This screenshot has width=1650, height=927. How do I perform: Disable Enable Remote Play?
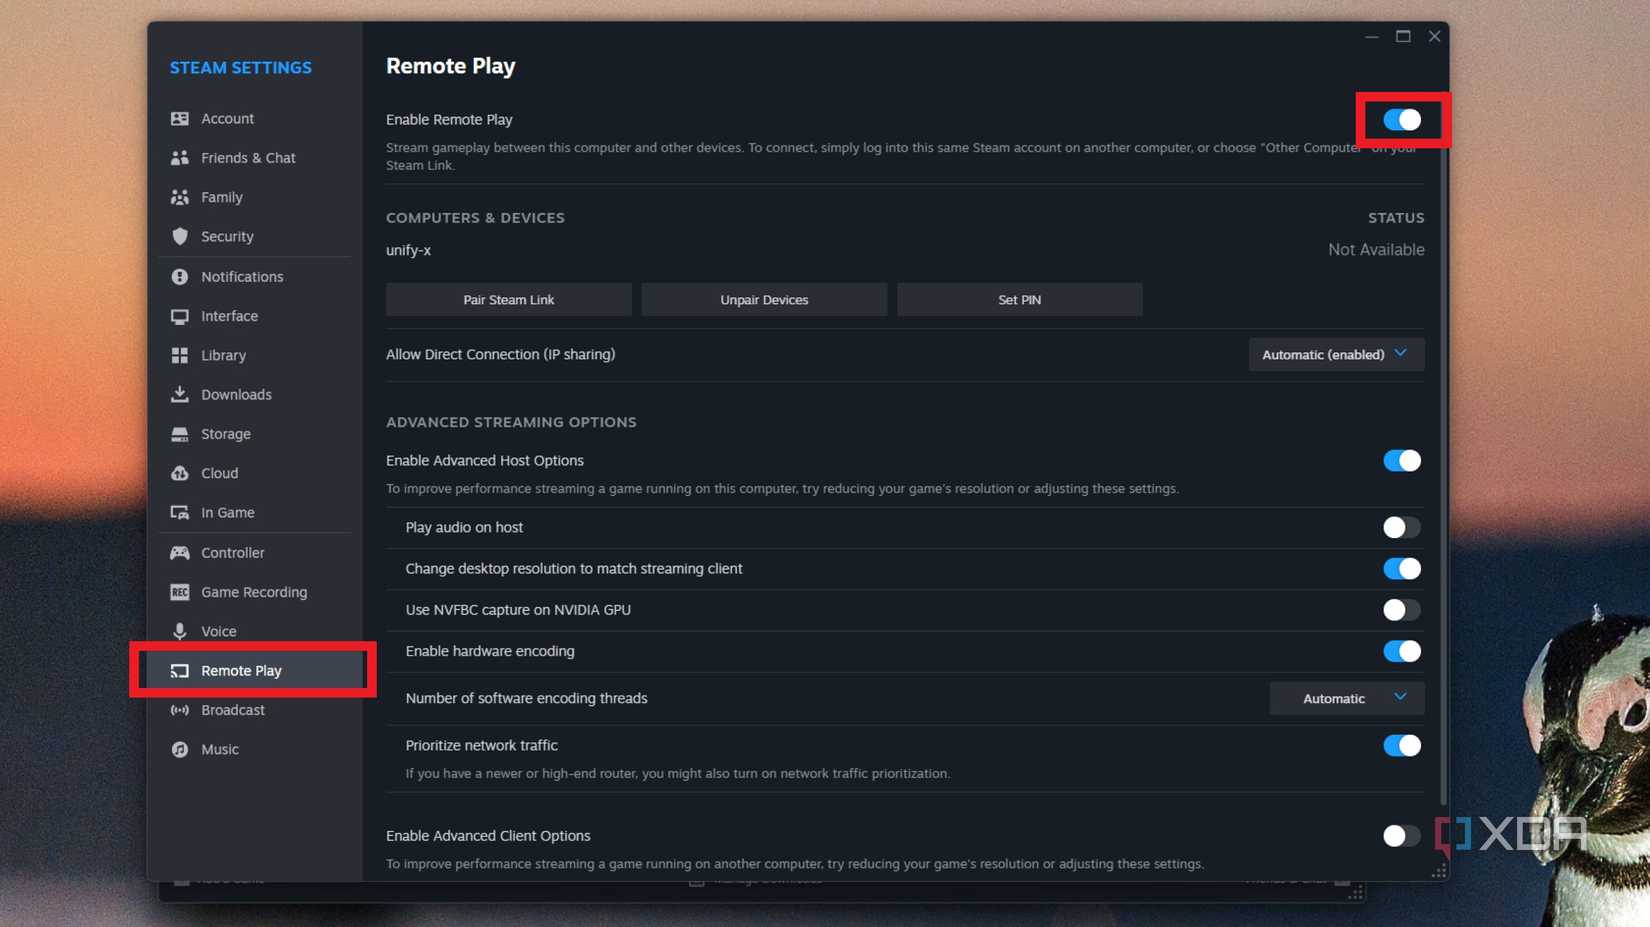1401,119
